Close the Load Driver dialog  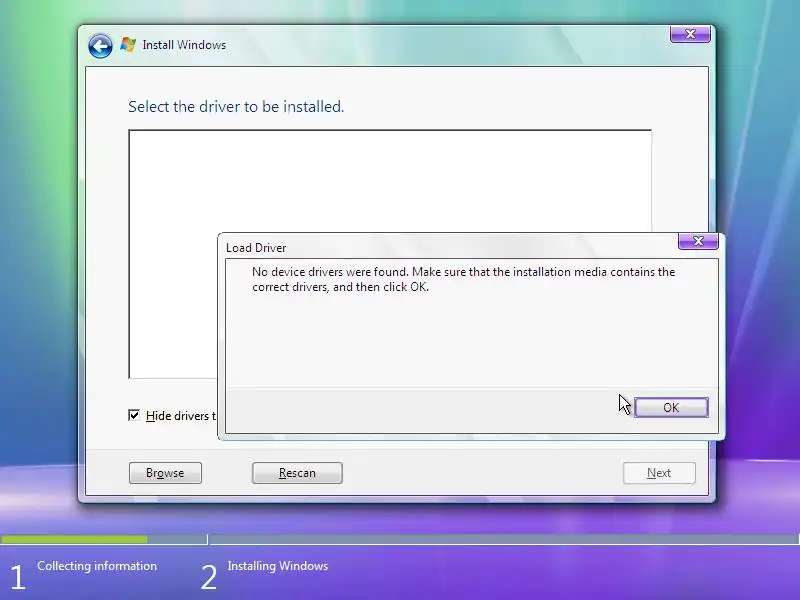click(x=698, y=241)
